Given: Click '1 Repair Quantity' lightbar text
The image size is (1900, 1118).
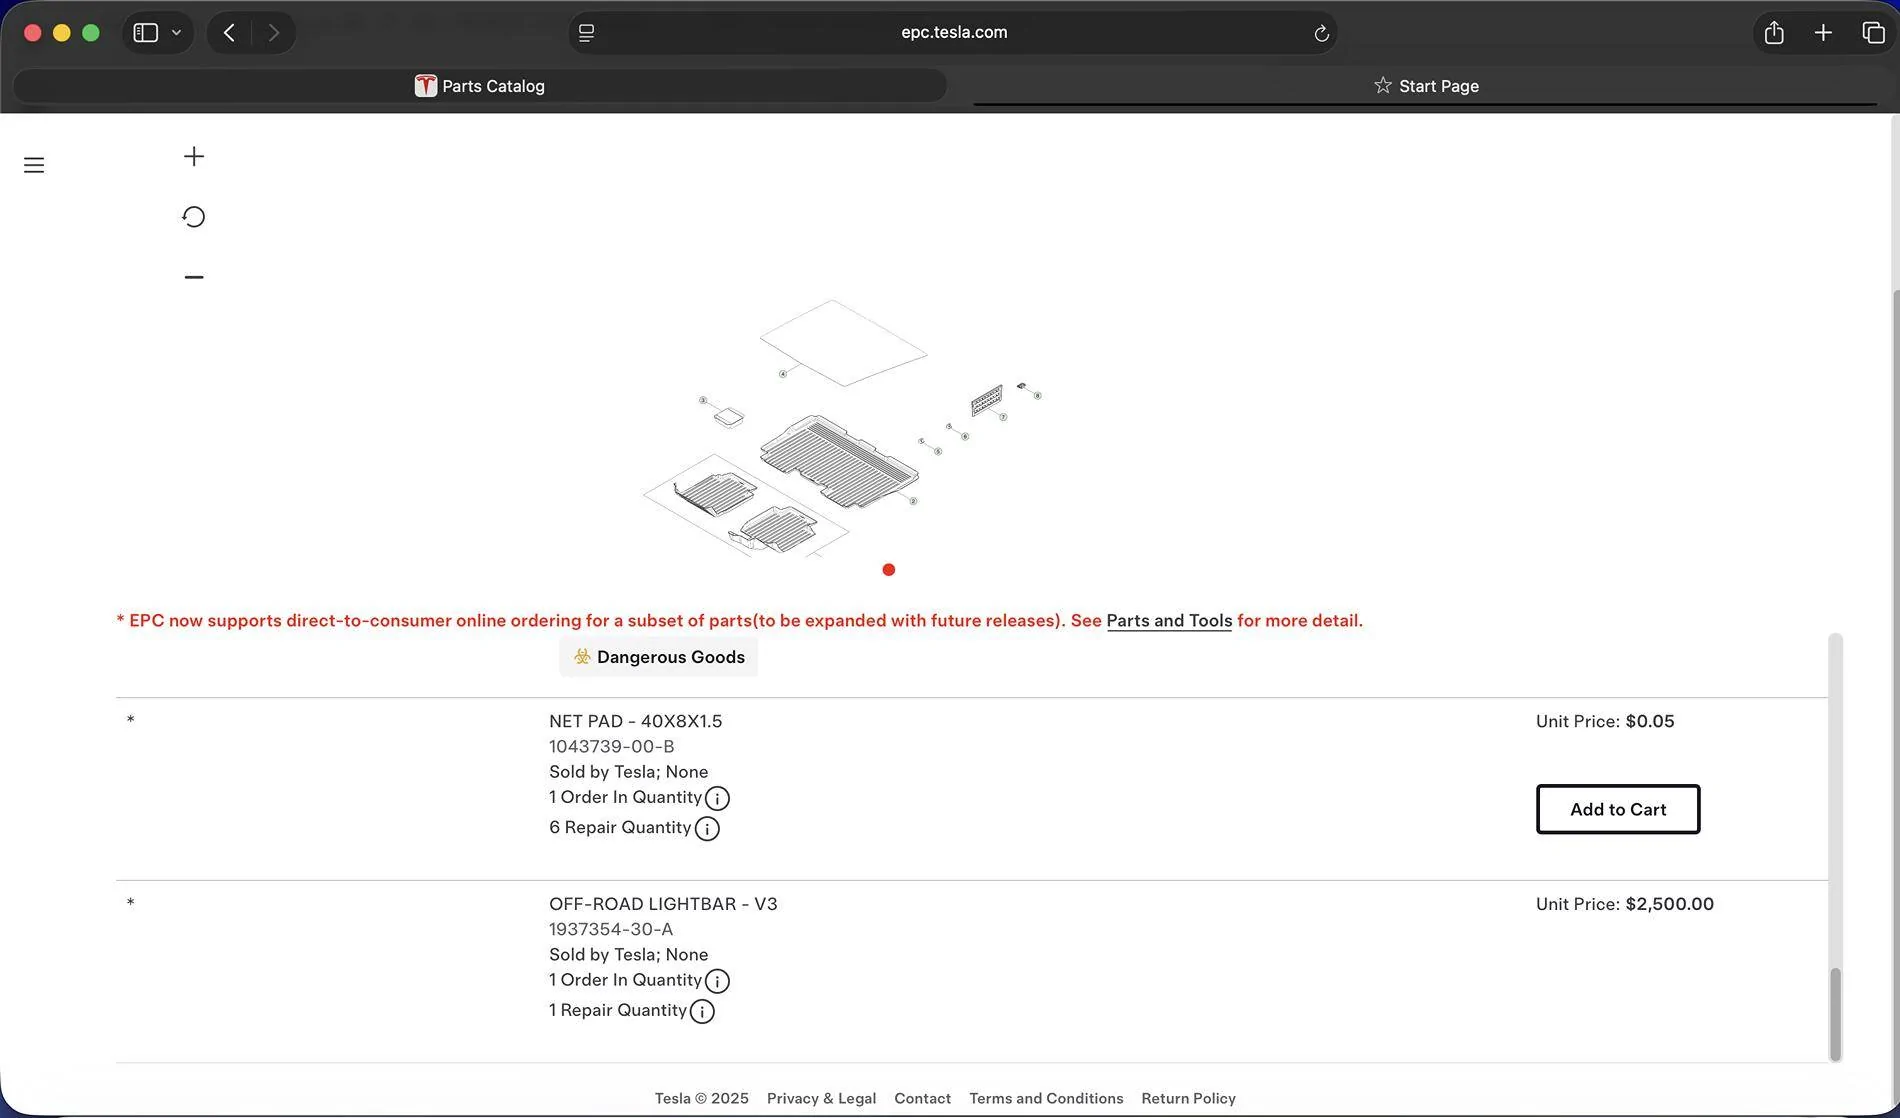Looking at the screenshot, I should pyautogui.click(x=618, y=1010).
